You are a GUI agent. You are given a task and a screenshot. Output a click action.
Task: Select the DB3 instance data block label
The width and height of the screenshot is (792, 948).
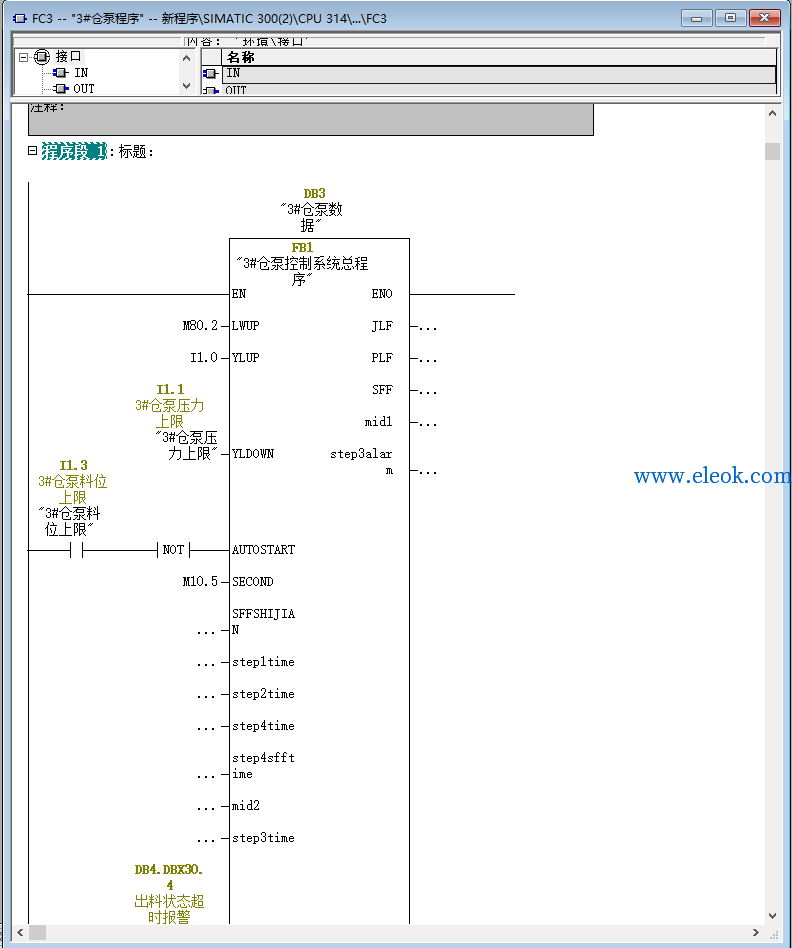tap(314, 193)
